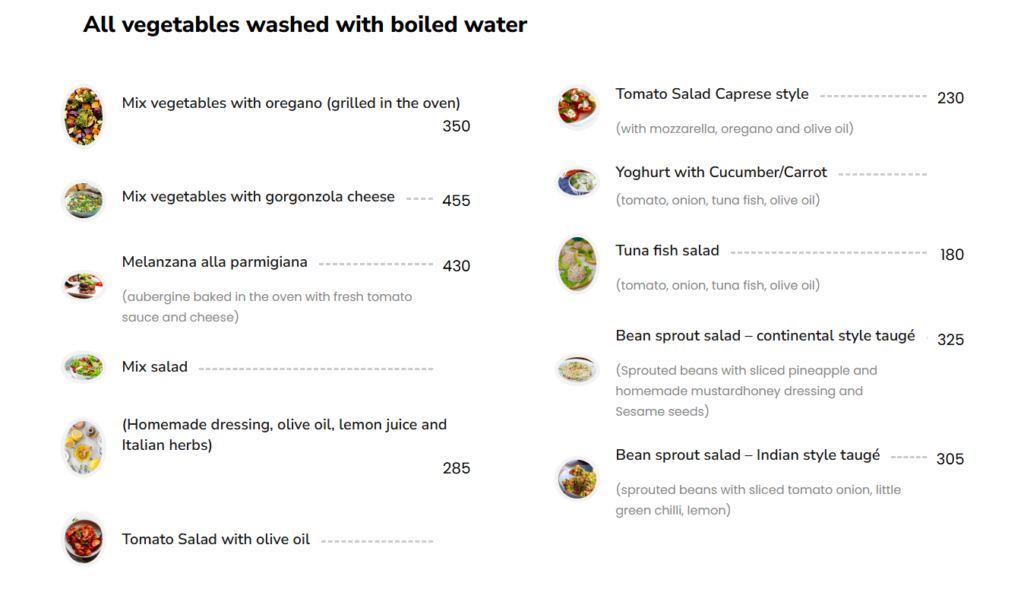Select the Yoghurt with Cucumber/Carrot name
Screen dimensions: 1024x589
(721, 172)
